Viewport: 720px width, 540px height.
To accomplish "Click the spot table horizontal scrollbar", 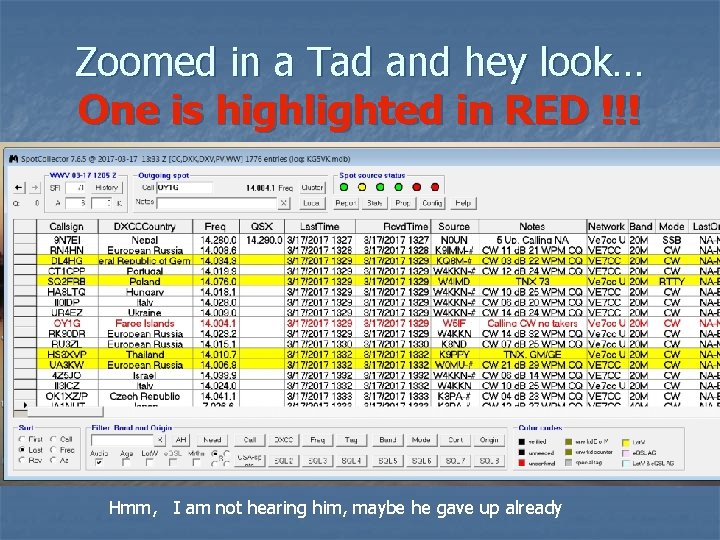I will click(x=65, y=411).
